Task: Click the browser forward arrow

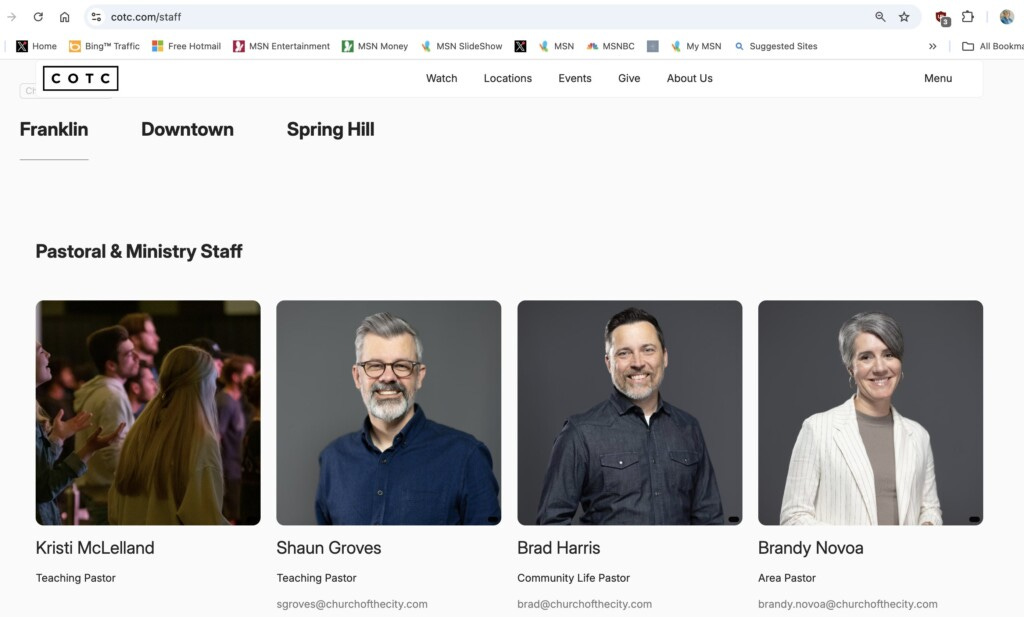Action: [12, 17]
